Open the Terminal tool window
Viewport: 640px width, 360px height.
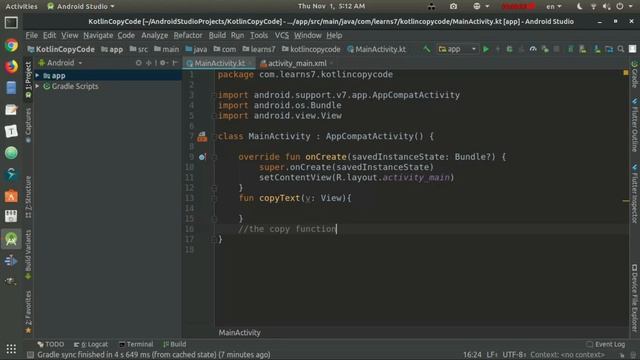click(136, 344)
